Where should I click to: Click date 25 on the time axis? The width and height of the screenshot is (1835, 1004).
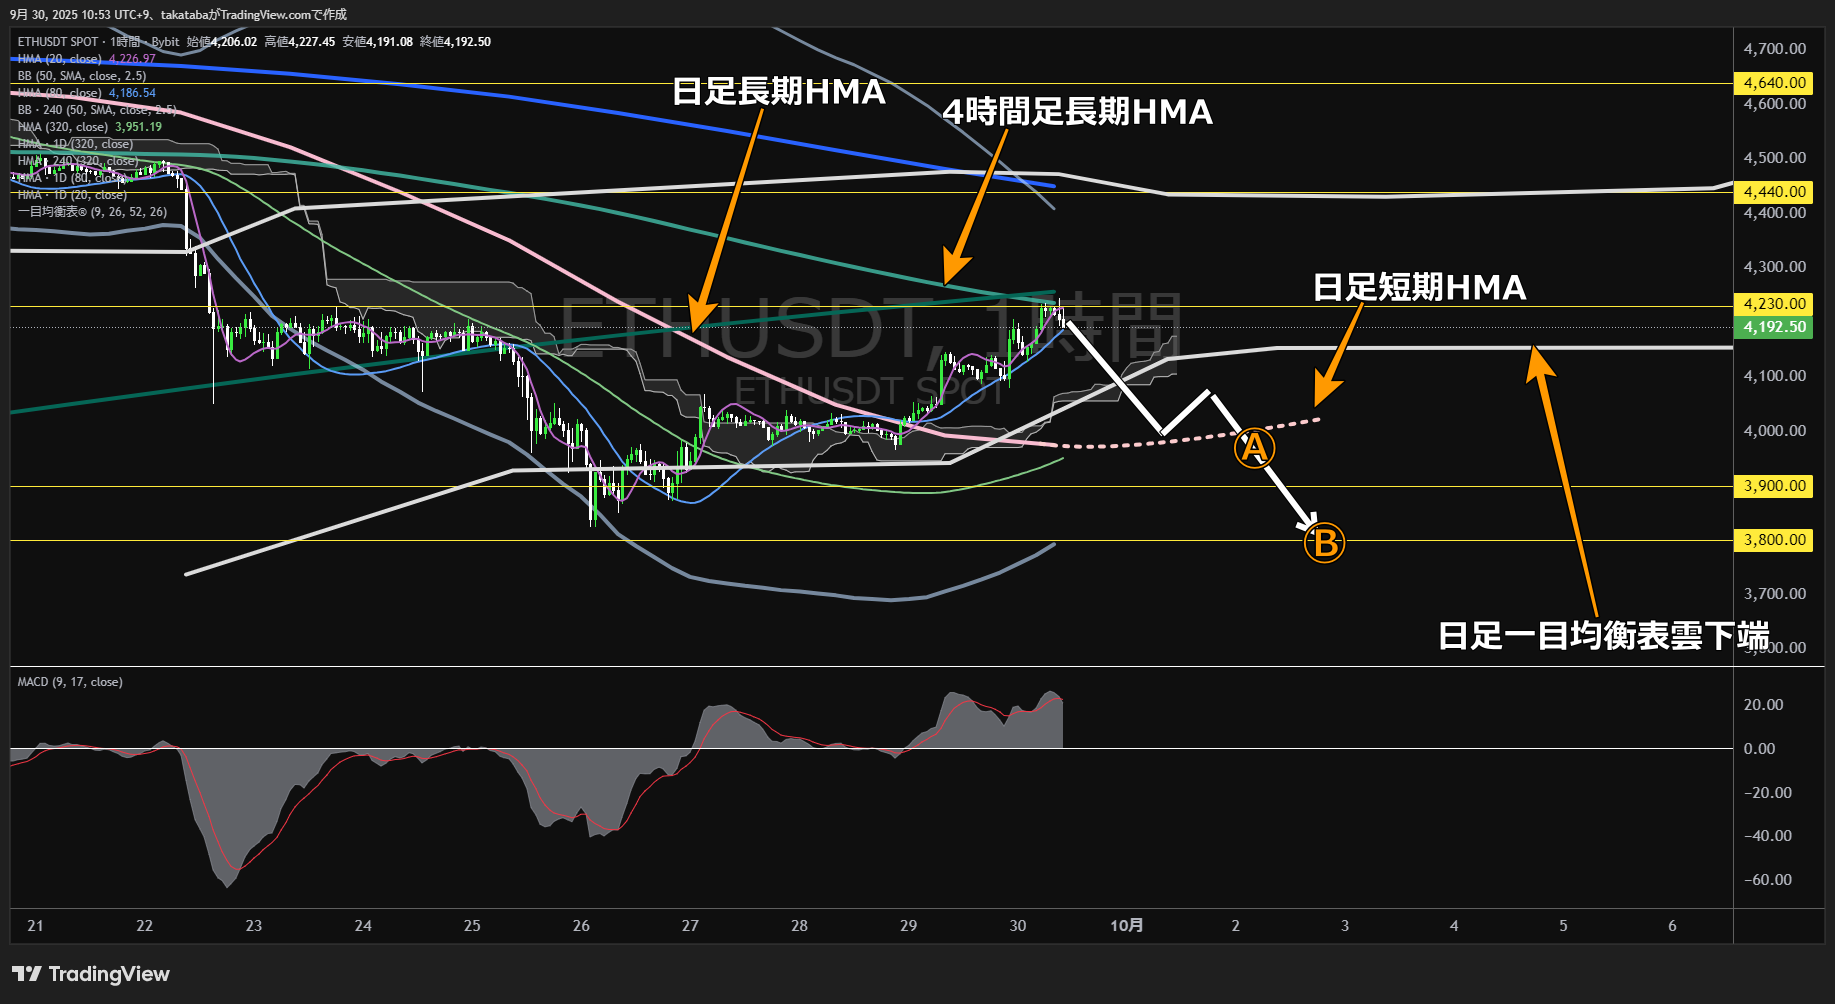point(472,926)
